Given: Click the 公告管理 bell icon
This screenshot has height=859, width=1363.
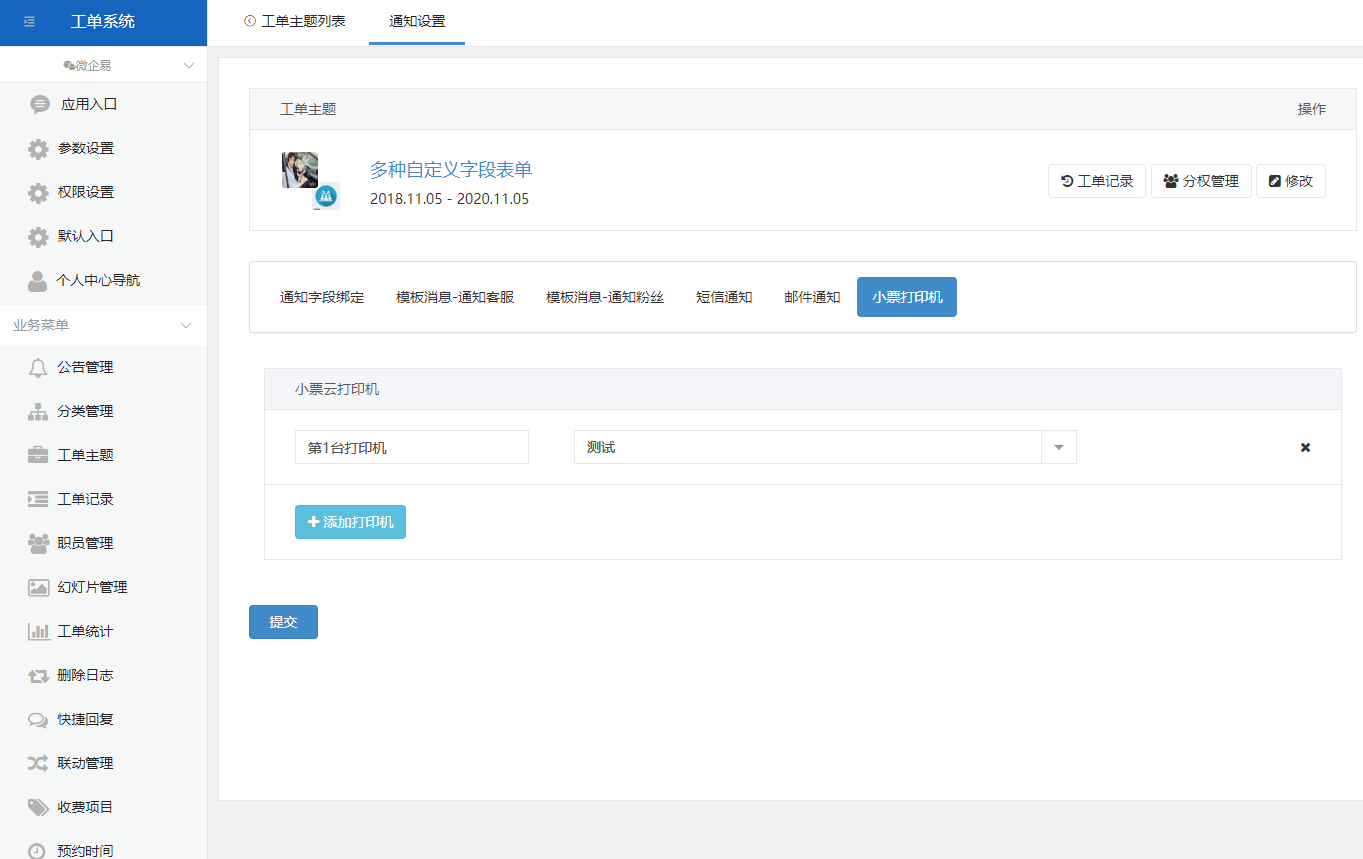Looking at the screenshot, I should point(38,367).
